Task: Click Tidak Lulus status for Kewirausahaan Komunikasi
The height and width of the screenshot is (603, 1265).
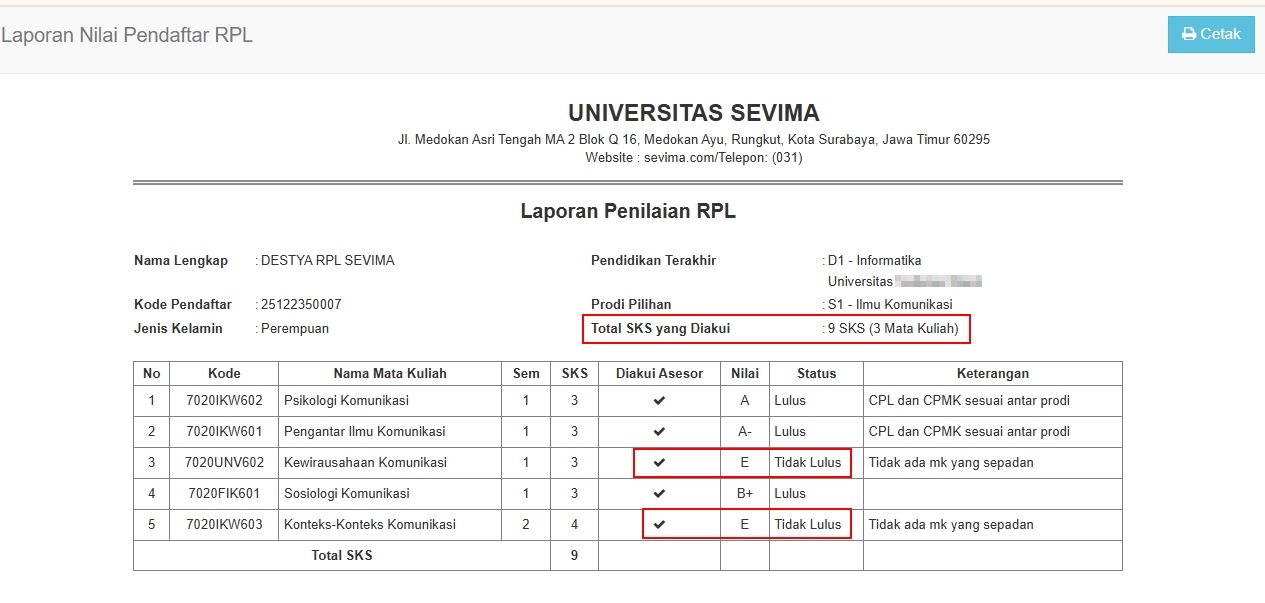Action: tap(807, 463)
